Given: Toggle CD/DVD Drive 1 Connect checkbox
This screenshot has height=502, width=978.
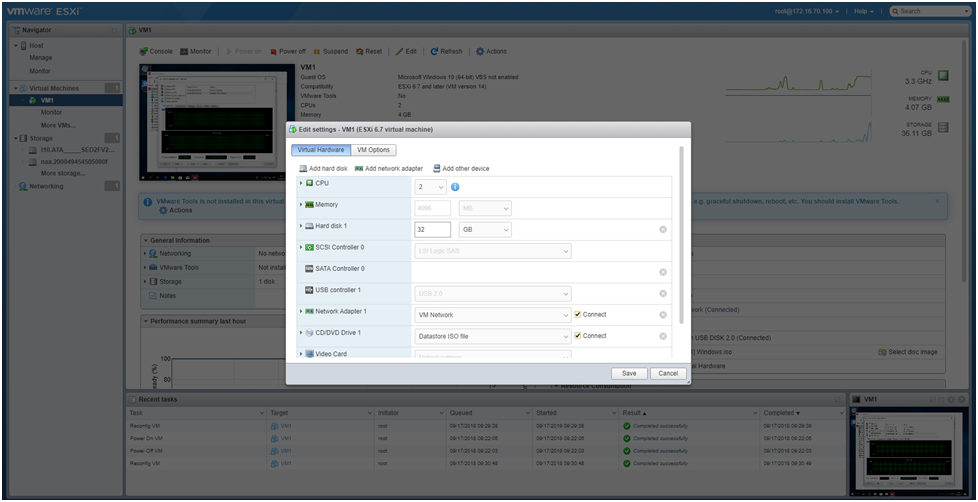Looking at the screenshot, I should click(578, 336).
